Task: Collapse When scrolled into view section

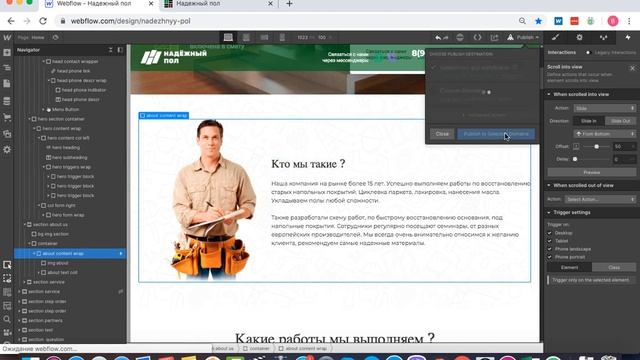Action: (549, 94)
